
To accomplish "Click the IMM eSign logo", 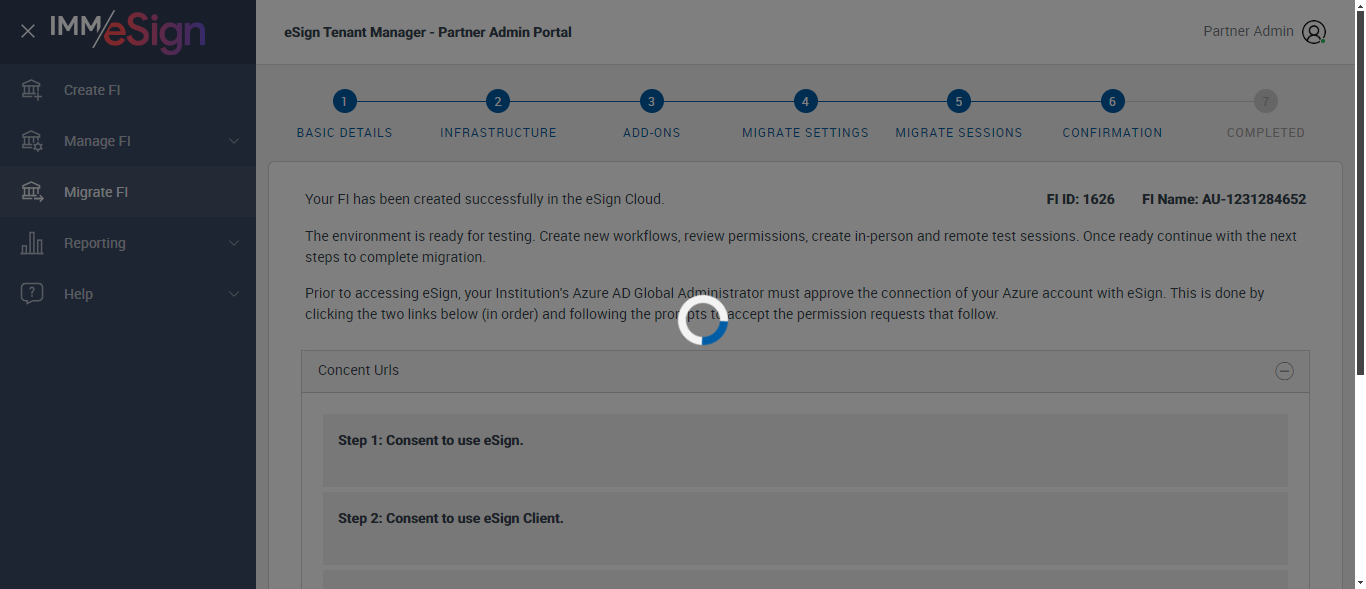I will coord(128,31).
